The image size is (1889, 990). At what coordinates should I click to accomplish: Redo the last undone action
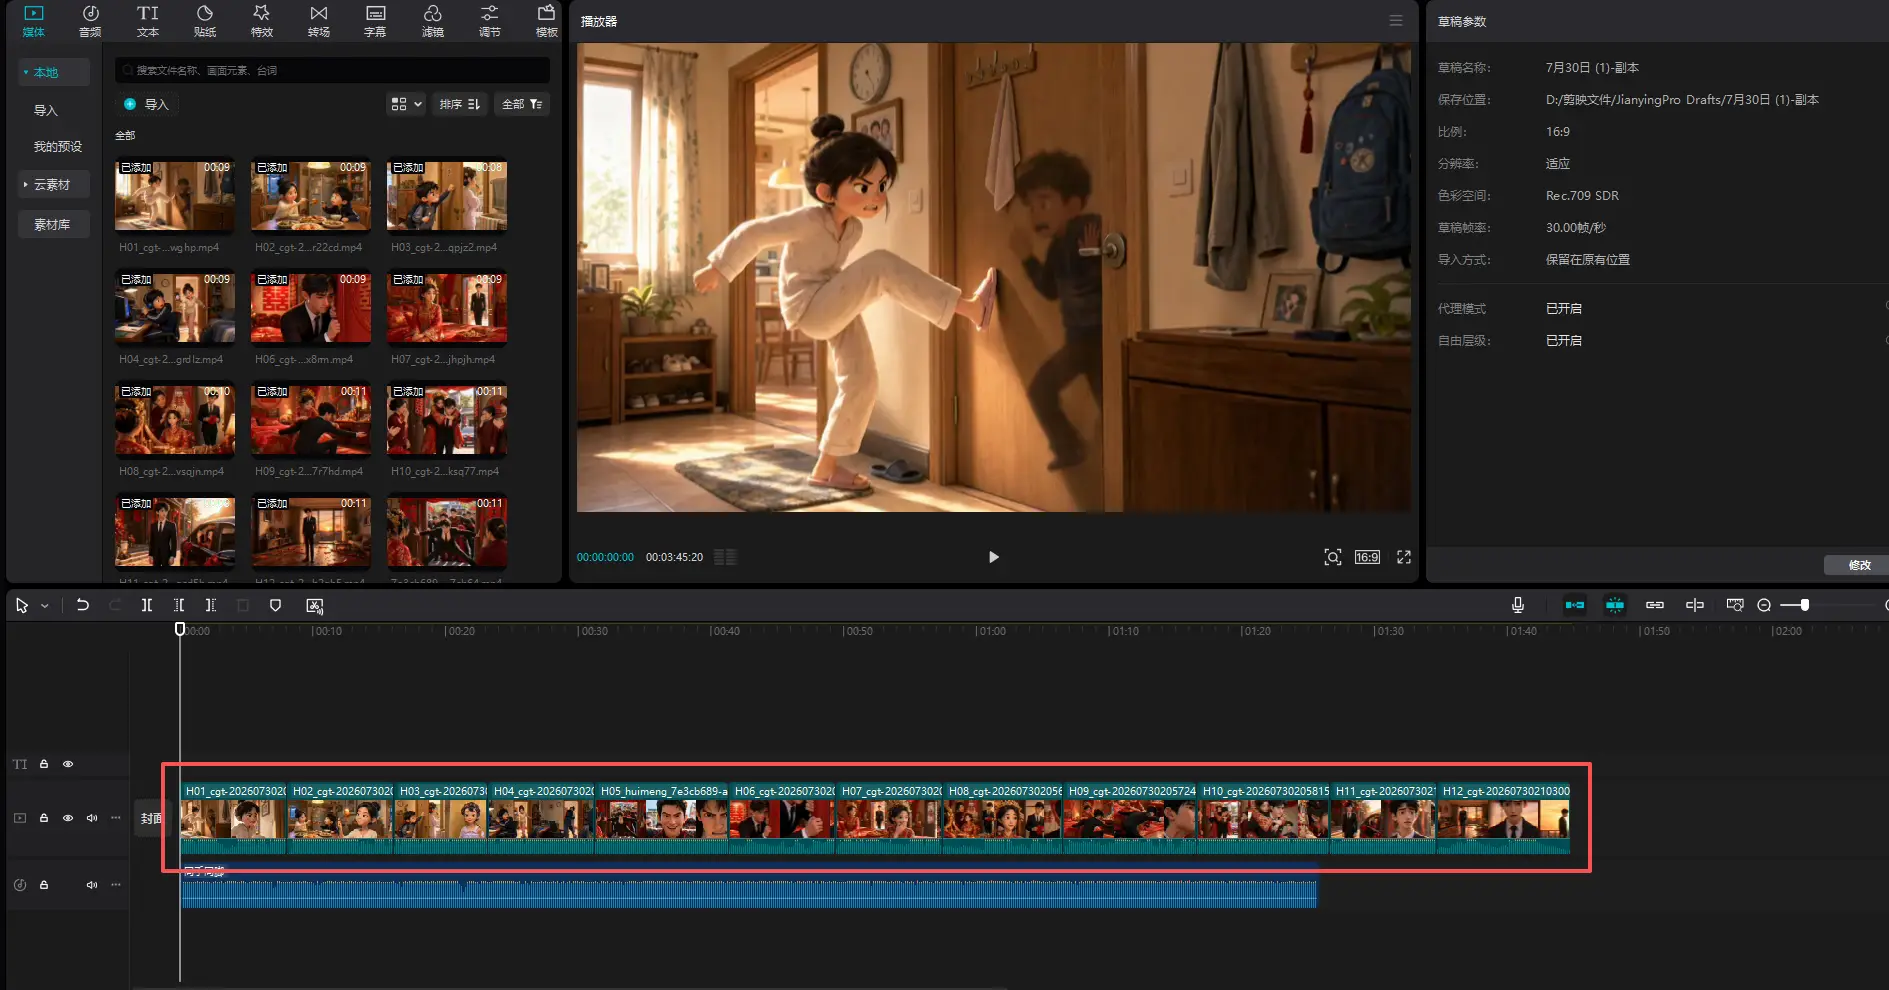(115, 605)
